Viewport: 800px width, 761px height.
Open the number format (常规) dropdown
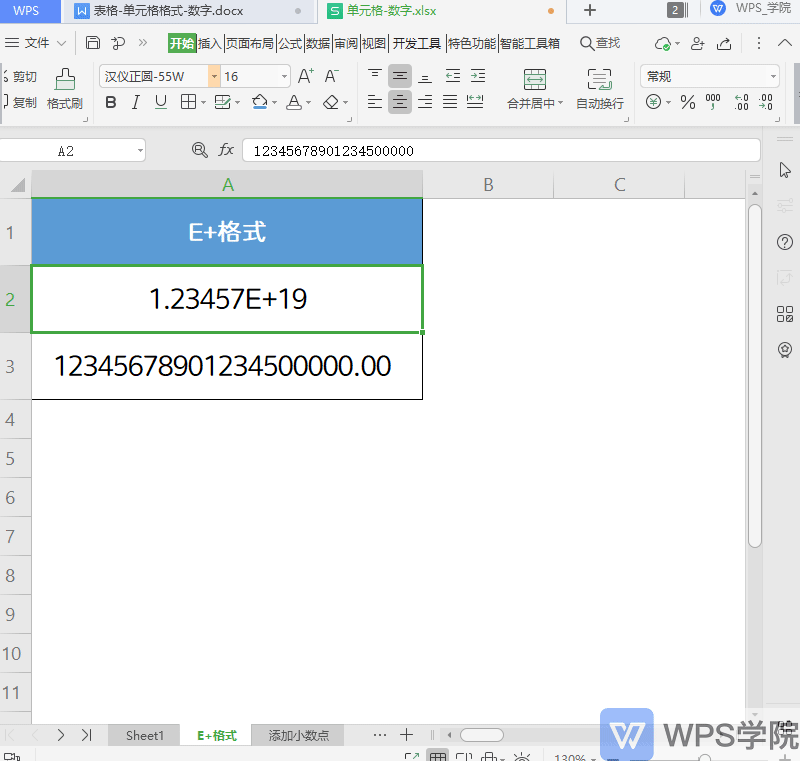[773, 77]
